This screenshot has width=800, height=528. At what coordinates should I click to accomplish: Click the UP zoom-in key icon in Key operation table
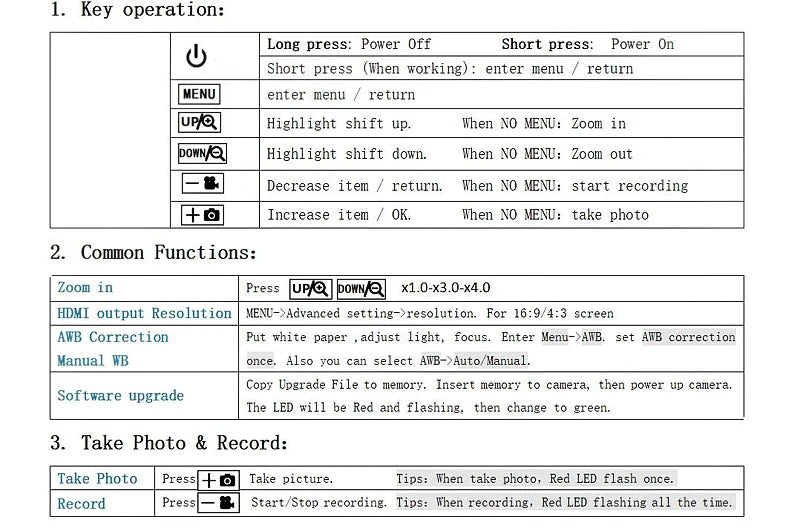199,122
